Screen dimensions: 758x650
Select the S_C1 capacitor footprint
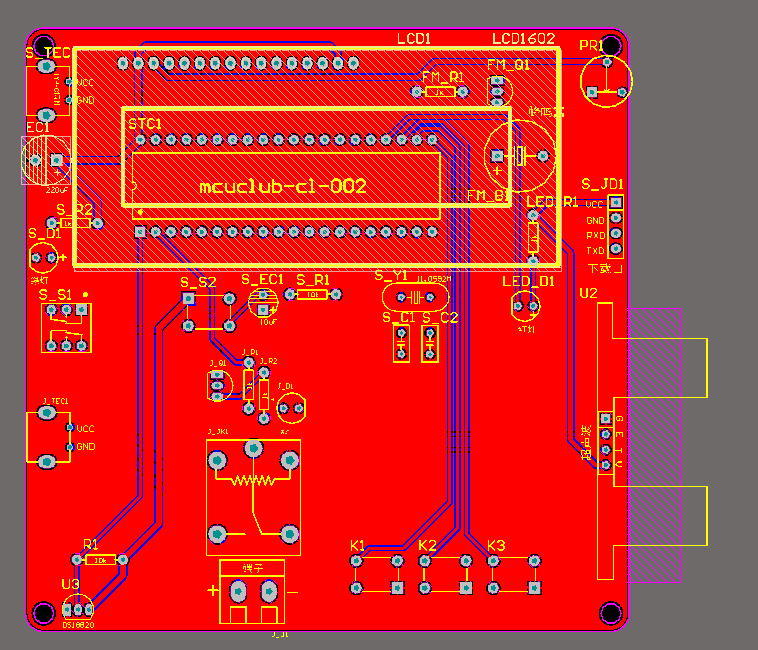tap(401, 344)
